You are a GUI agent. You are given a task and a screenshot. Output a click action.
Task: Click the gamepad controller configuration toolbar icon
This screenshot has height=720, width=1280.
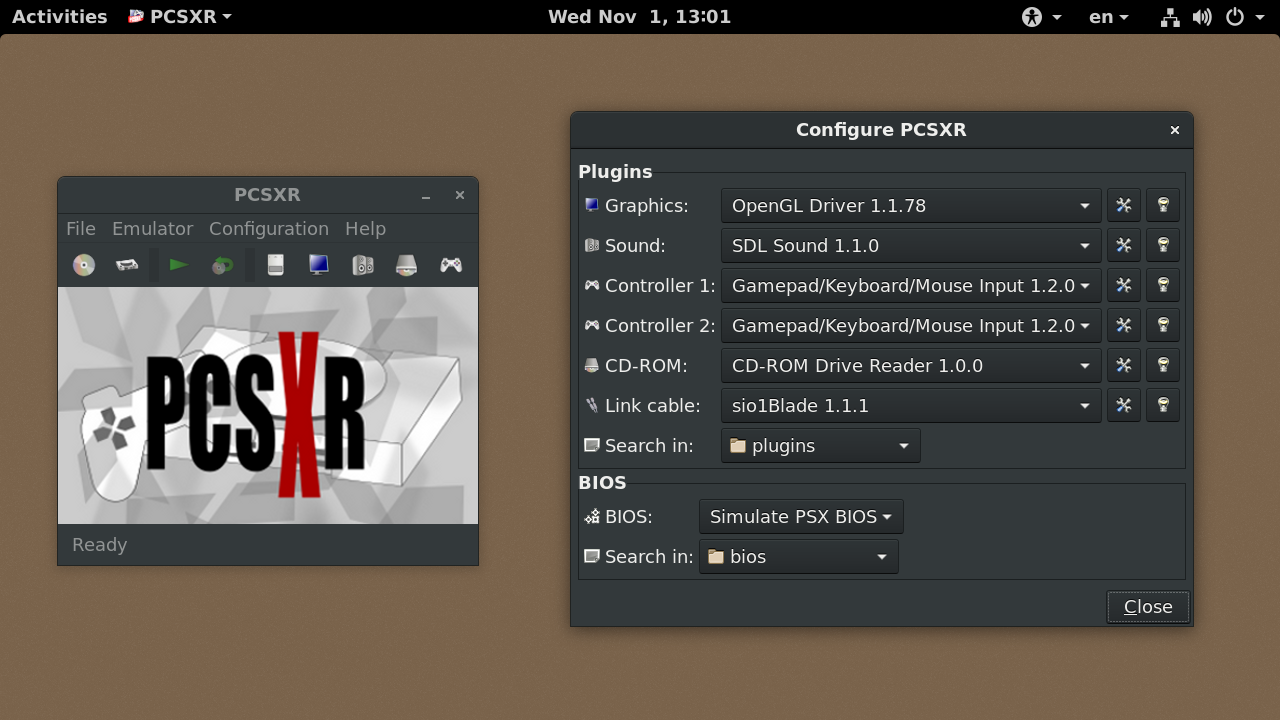click(x=451, y=265)
